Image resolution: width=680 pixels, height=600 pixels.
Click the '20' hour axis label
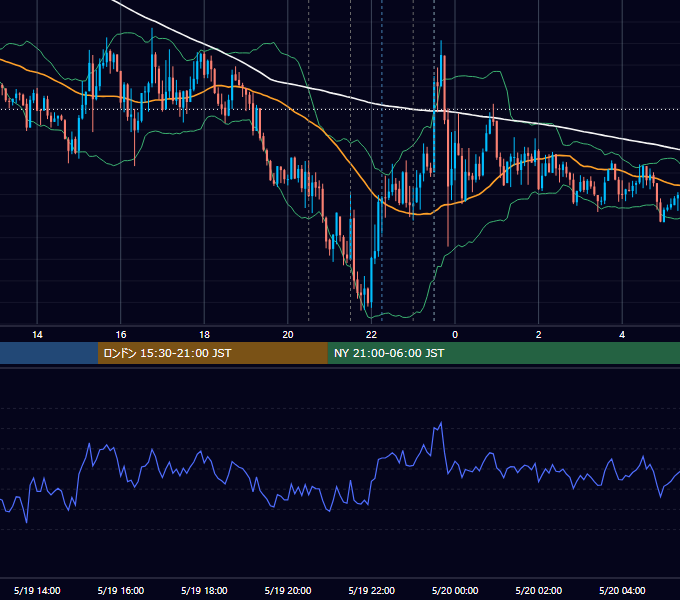click(x=288, y=335)
